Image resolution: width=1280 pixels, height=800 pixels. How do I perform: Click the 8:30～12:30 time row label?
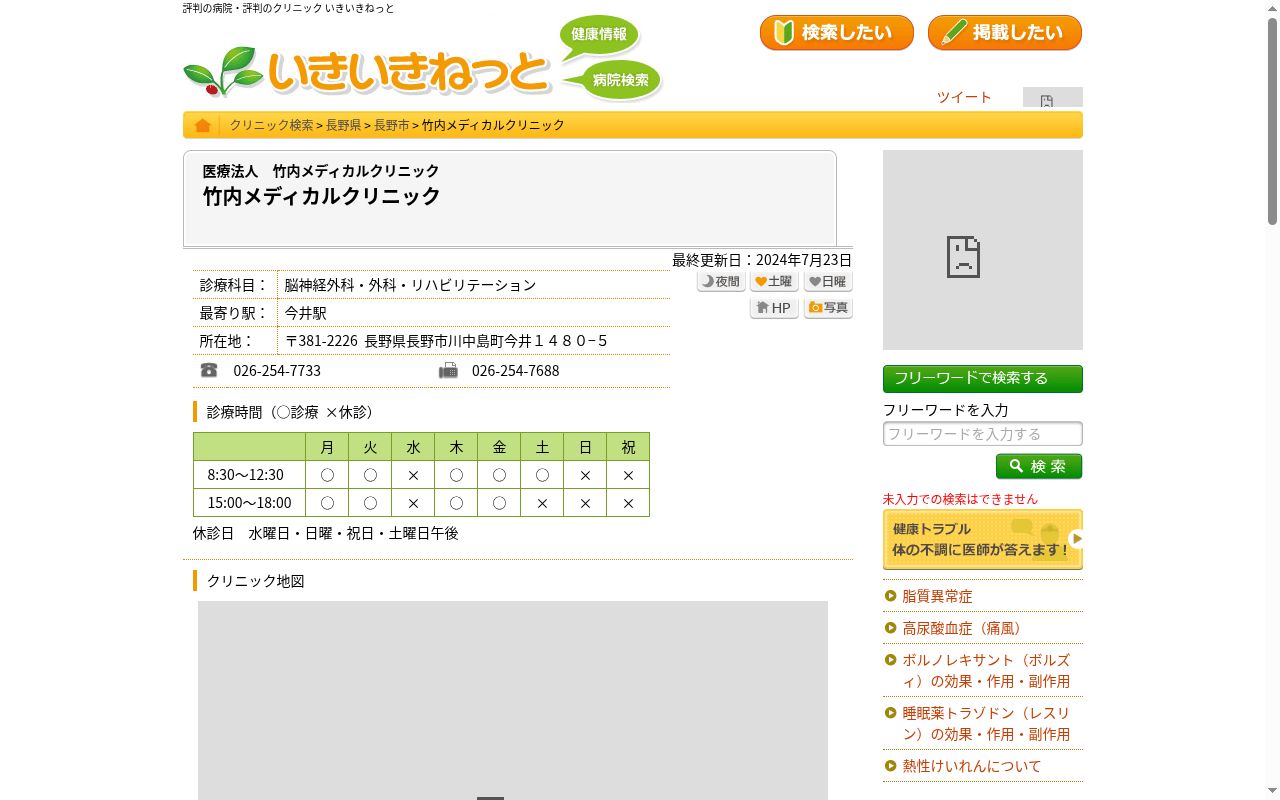pos(246,475)
